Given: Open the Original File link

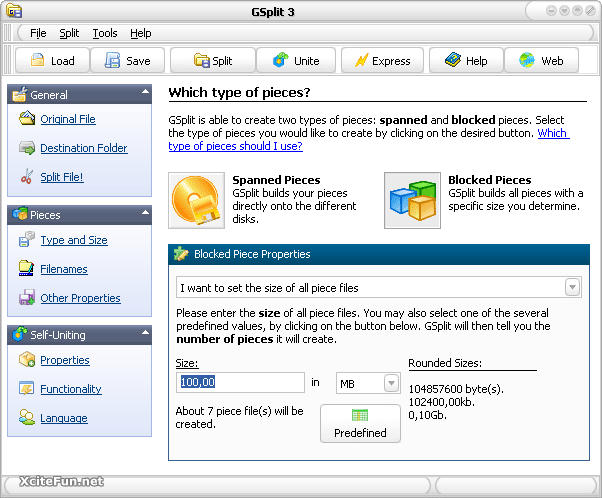Looking at the screenshot, I should point(68,119).
